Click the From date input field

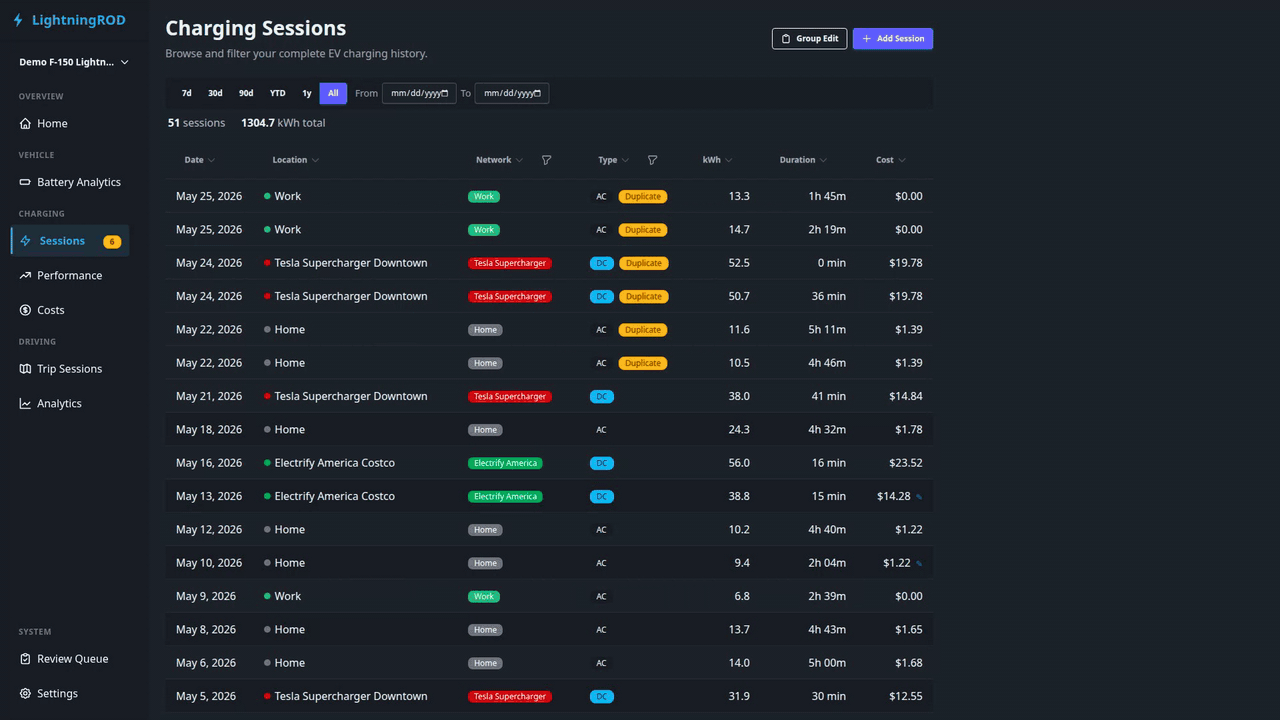click(419, 93)
